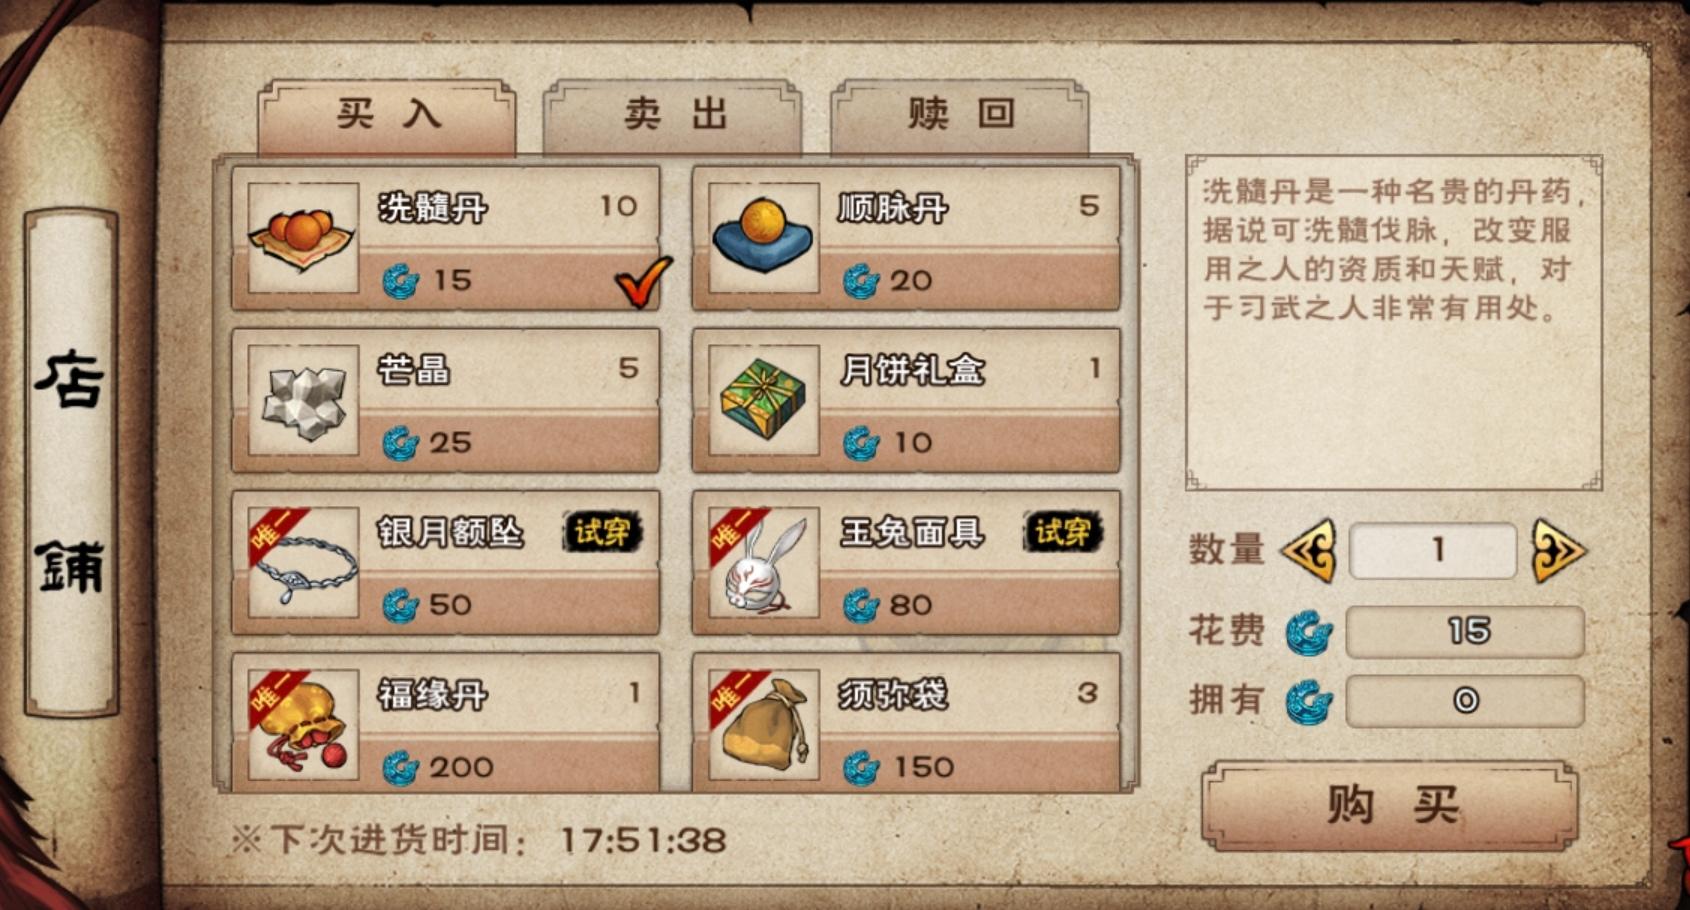Click the 花费 currency icon

click(x=1309, y=632)
